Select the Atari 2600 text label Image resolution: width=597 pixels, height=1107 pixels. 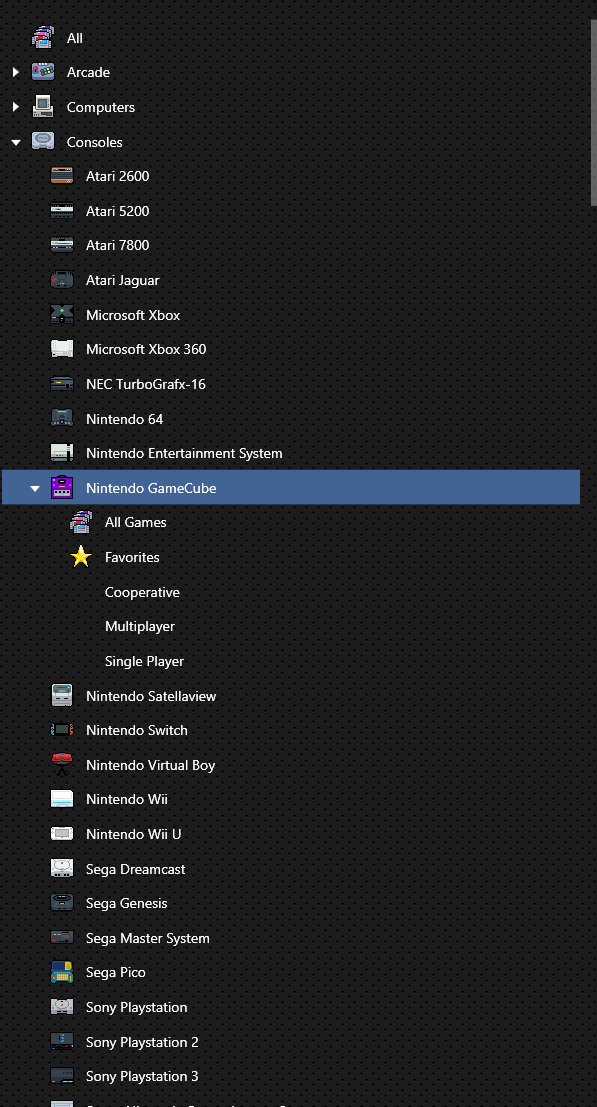pos(117,176)
